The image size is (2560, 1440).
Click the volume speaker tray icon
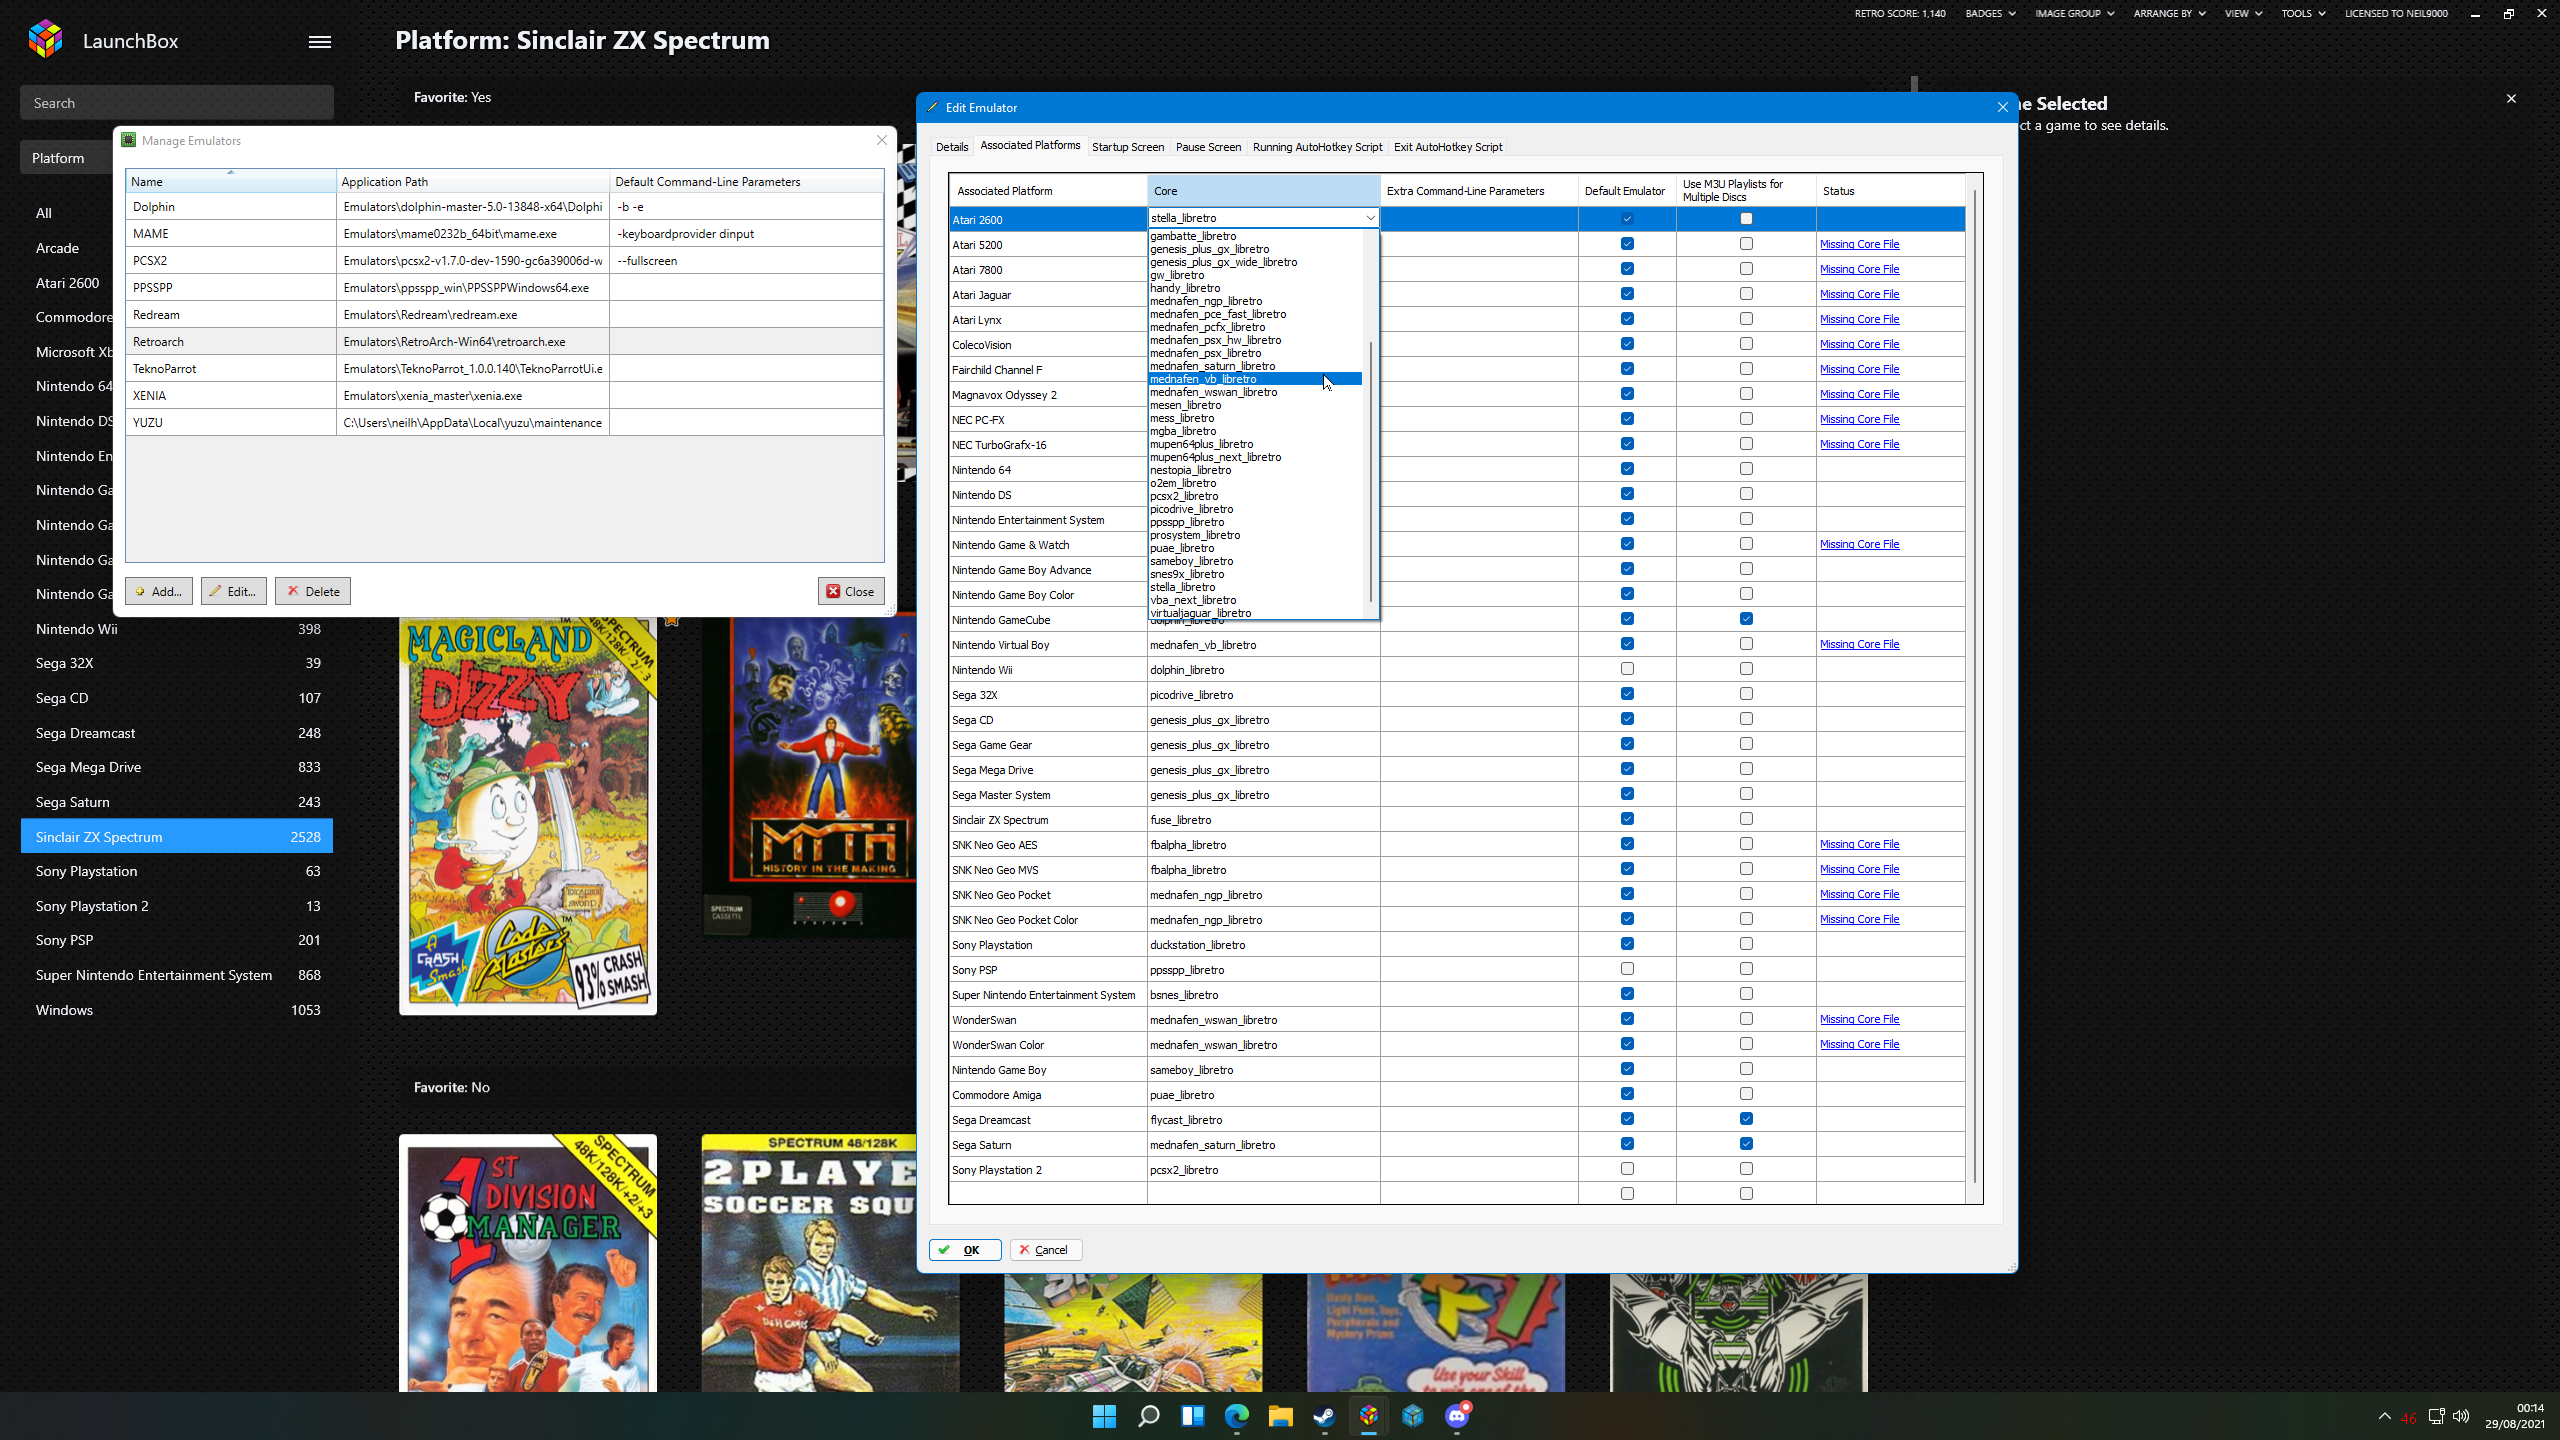coord(2461,1416)
